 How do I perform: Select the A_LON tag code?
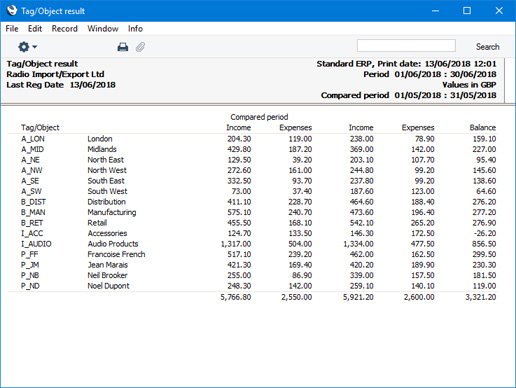[33, 139]
